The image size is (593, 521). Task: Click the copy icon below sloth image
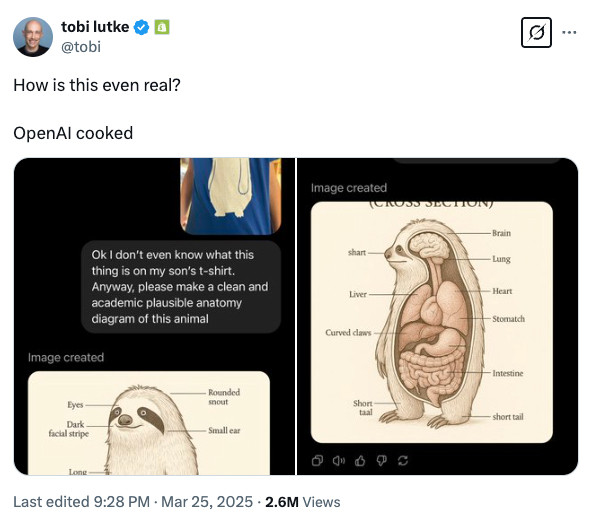317,461
